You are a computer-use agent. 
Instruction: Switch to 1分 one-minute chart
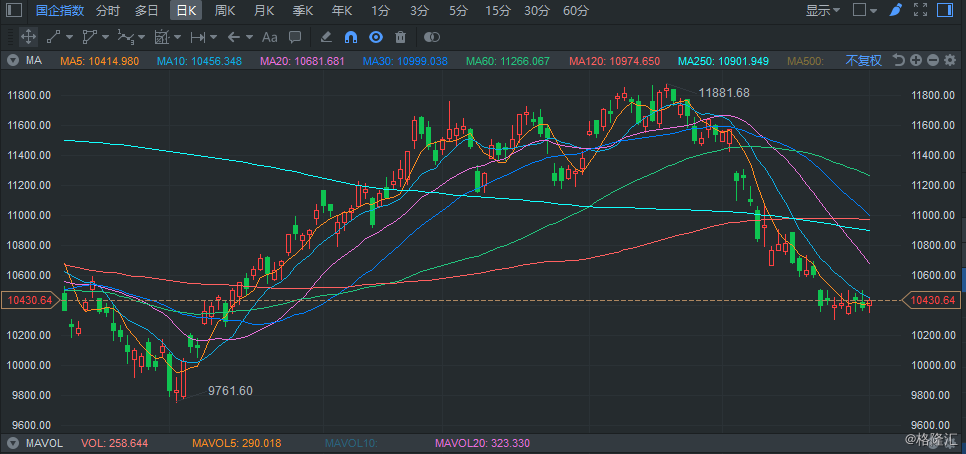point(381,10)
